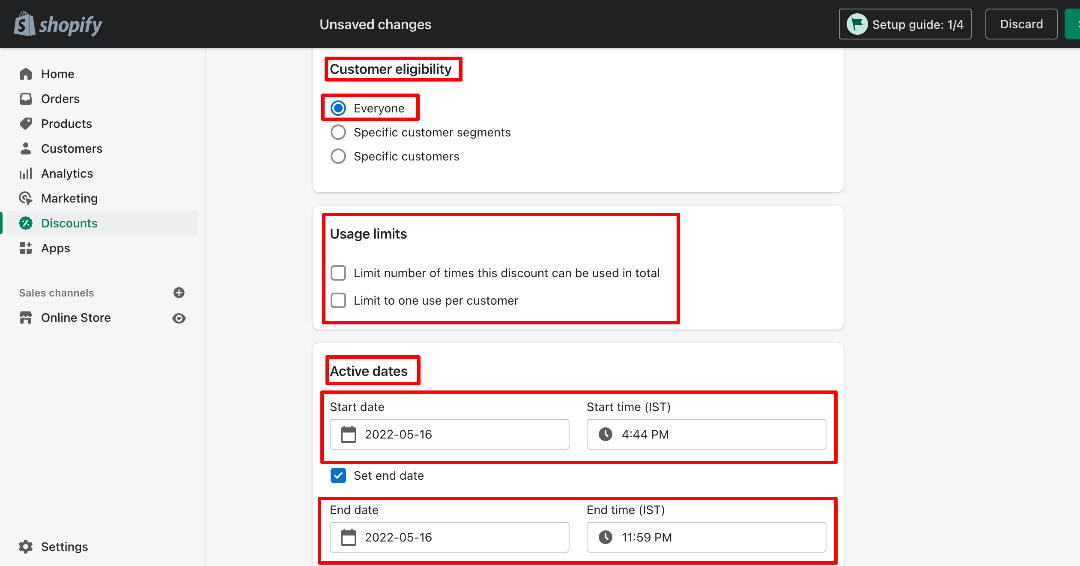Click the Online Store storefront icon
Image resolution: width=1080 pixels, height=566 pixels.
(26, 317)
